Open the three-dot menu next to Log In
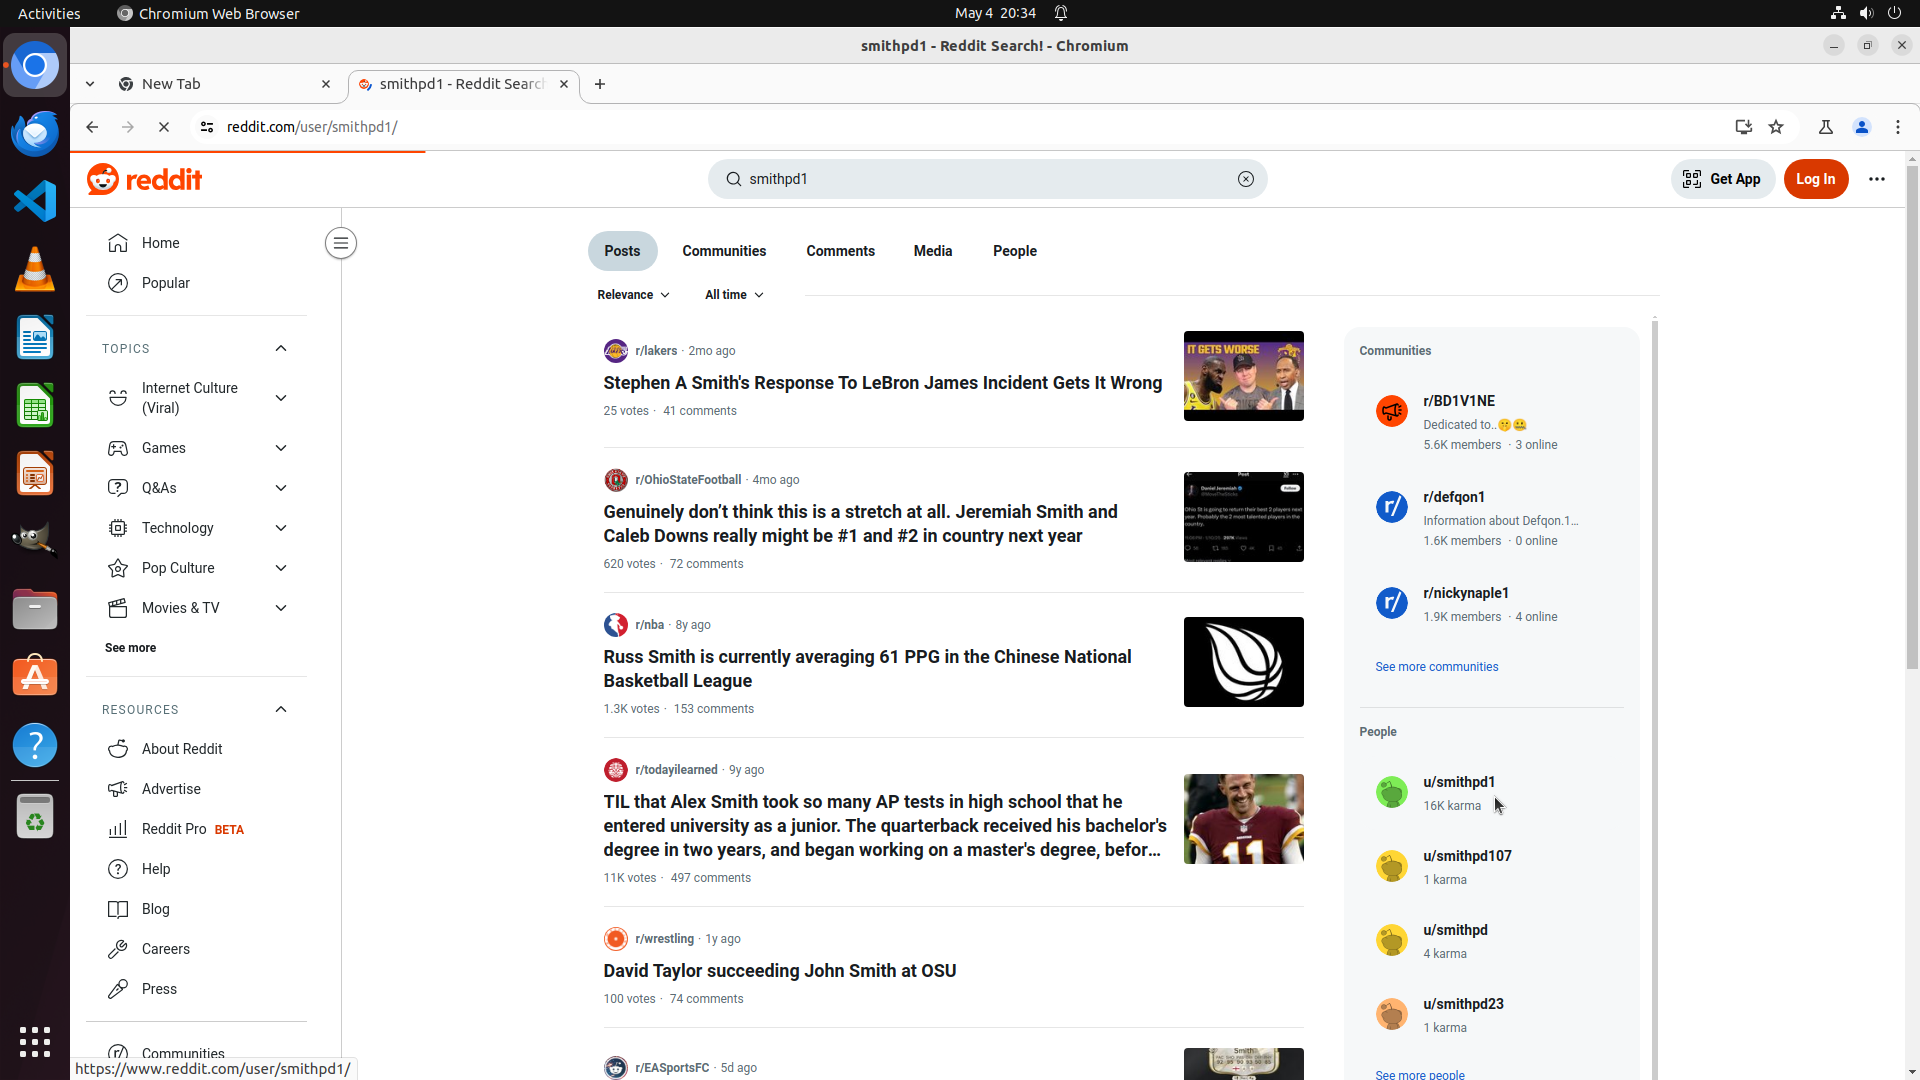The image size is (1920, 1080). (1876, 179)
